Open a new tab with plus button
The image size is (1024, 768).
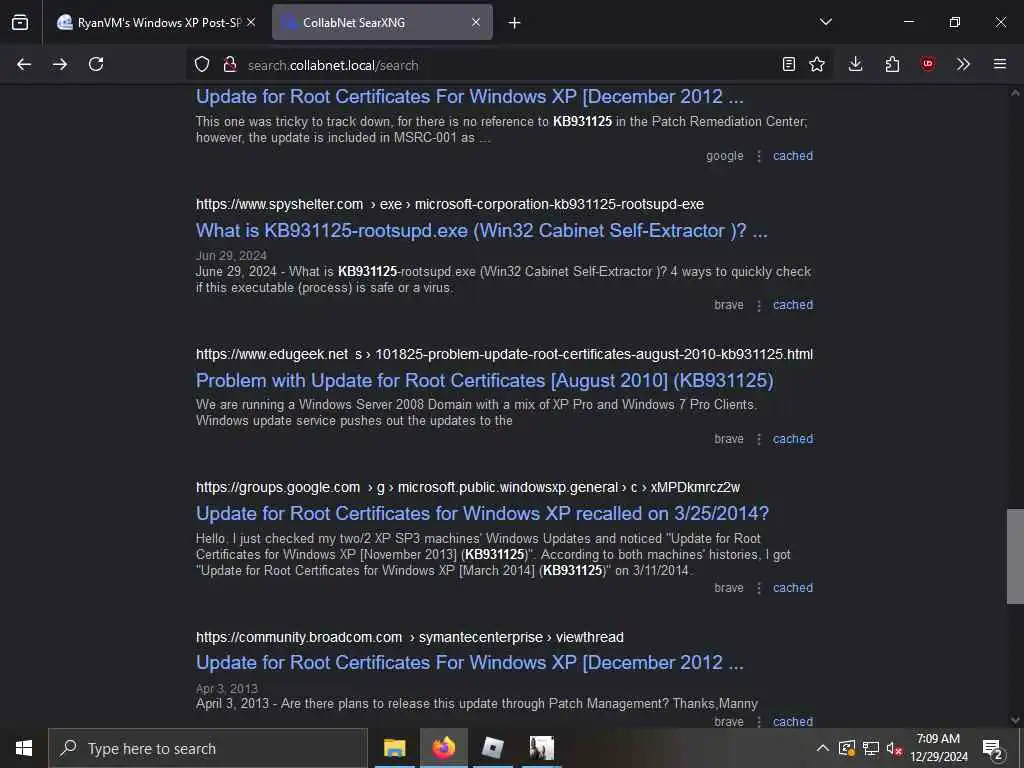tap(515, 23)
